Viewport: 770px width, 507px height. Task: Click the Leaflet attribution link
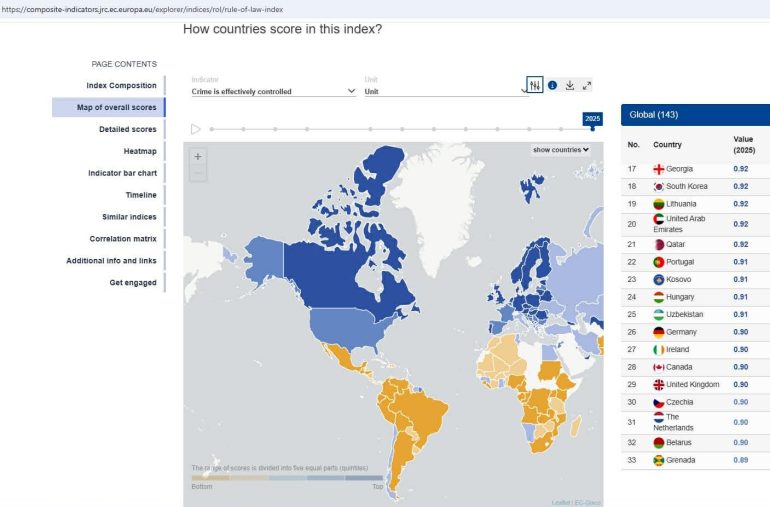(x=561, y=502)
